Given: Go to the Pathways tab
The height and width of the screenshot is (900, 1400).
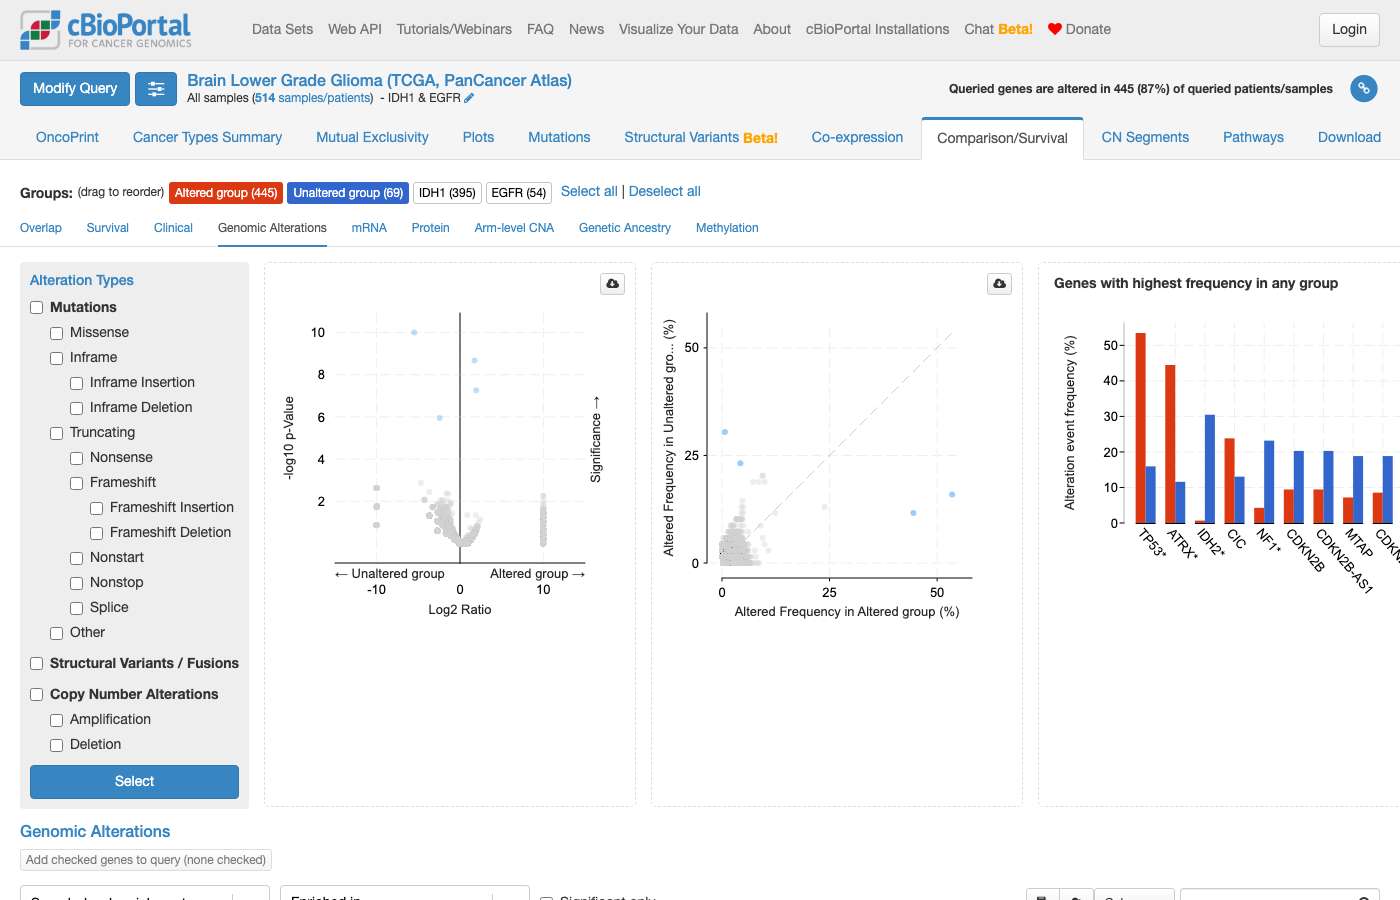Looking at the screenshot, I should (x=1253, y=138).
